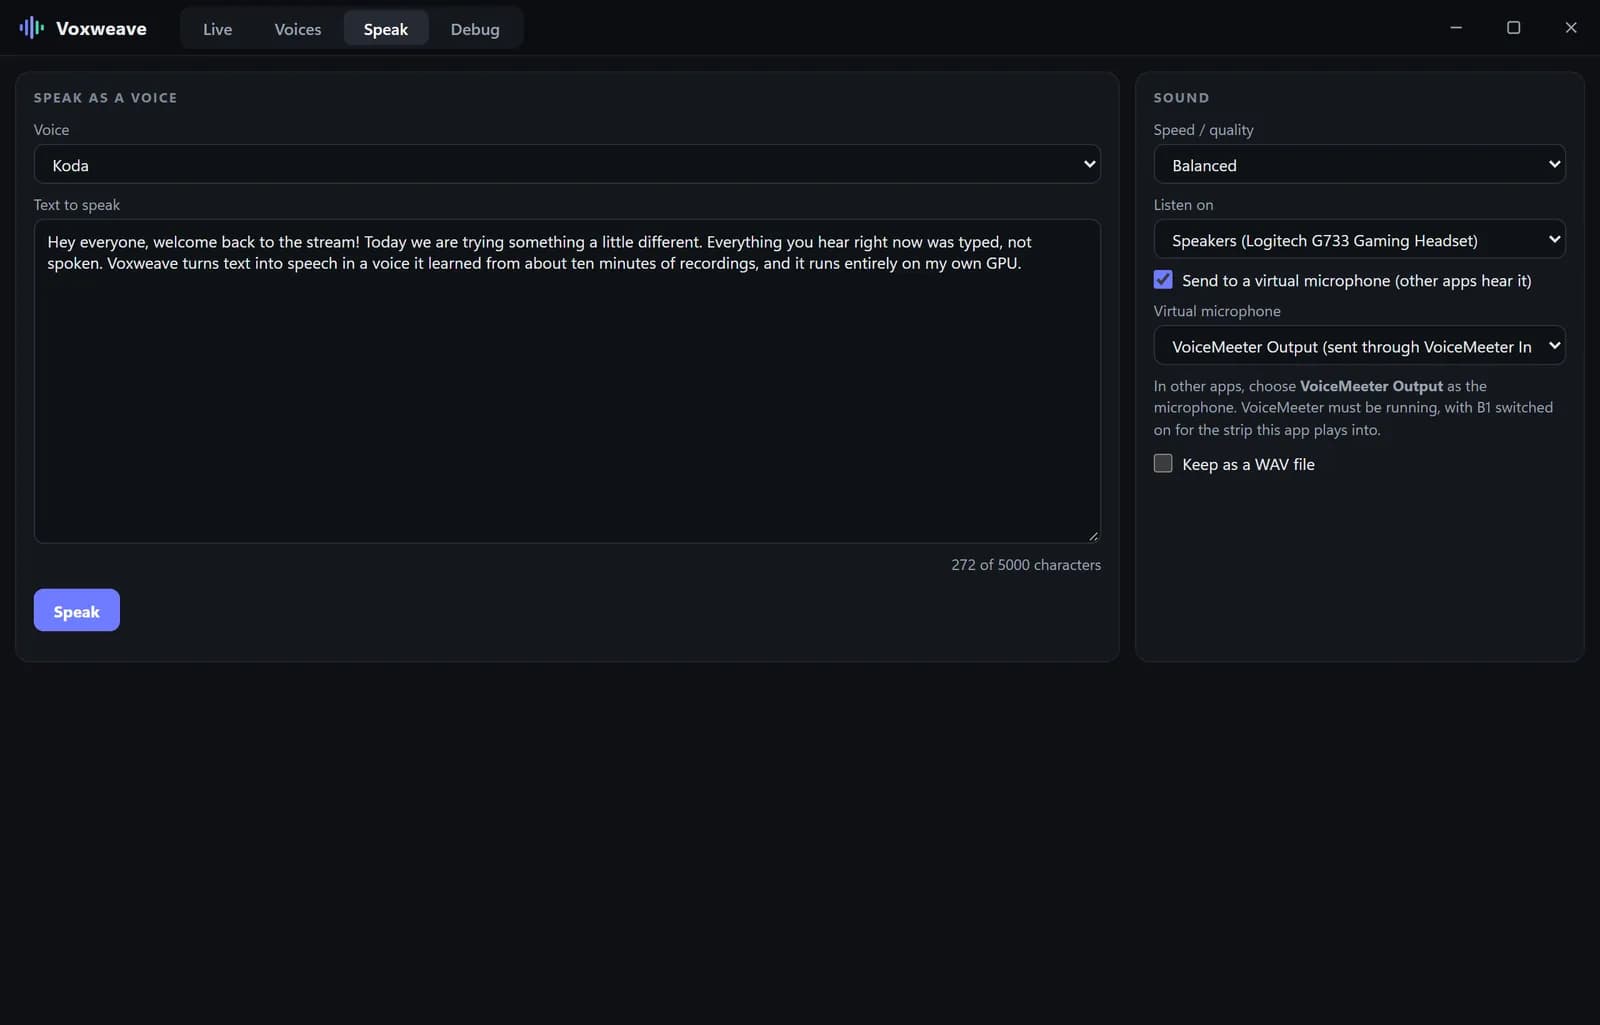This screenshot has width=1600, height=1025.
Task: Click the Voxweave waveform logo icon
Action: tap(32, 28)
